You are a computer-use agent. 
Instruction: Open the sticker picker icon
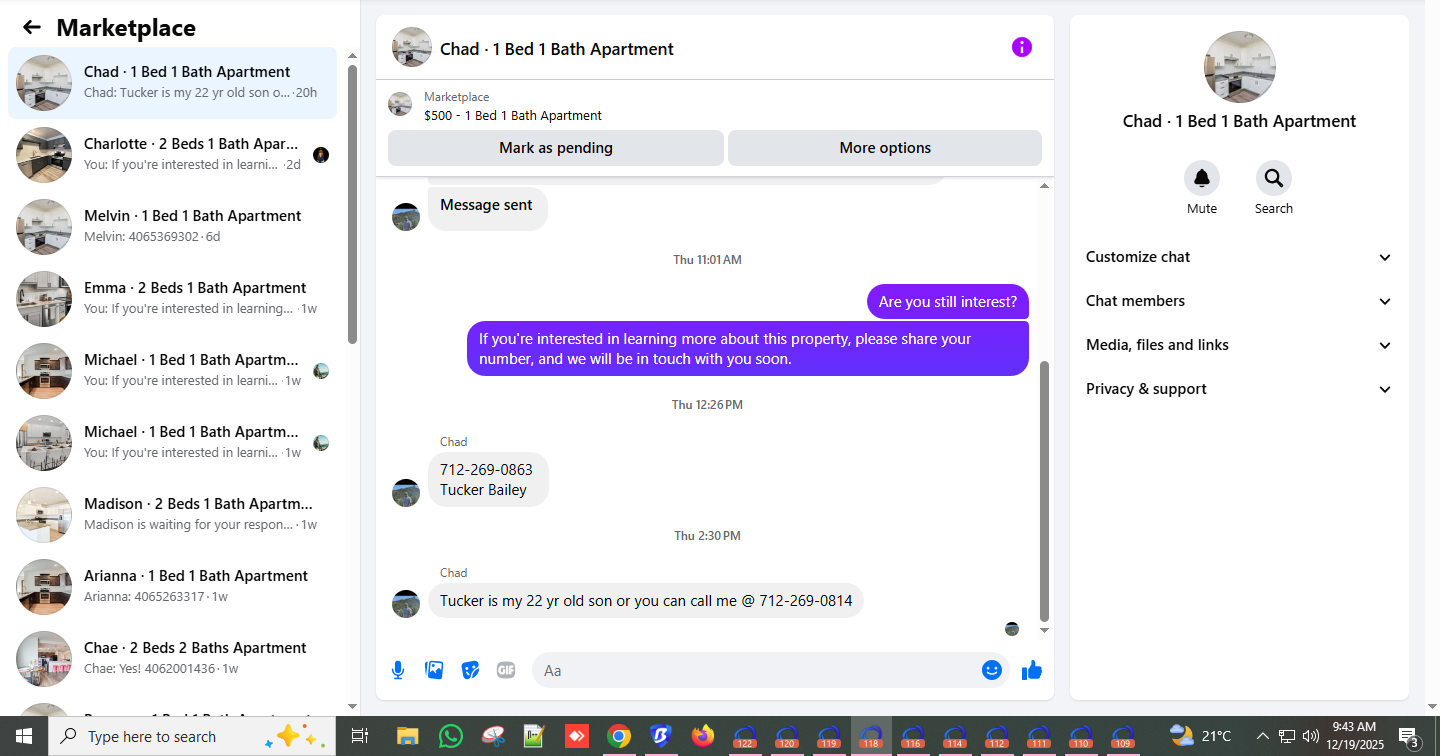[x=470, y=670]
